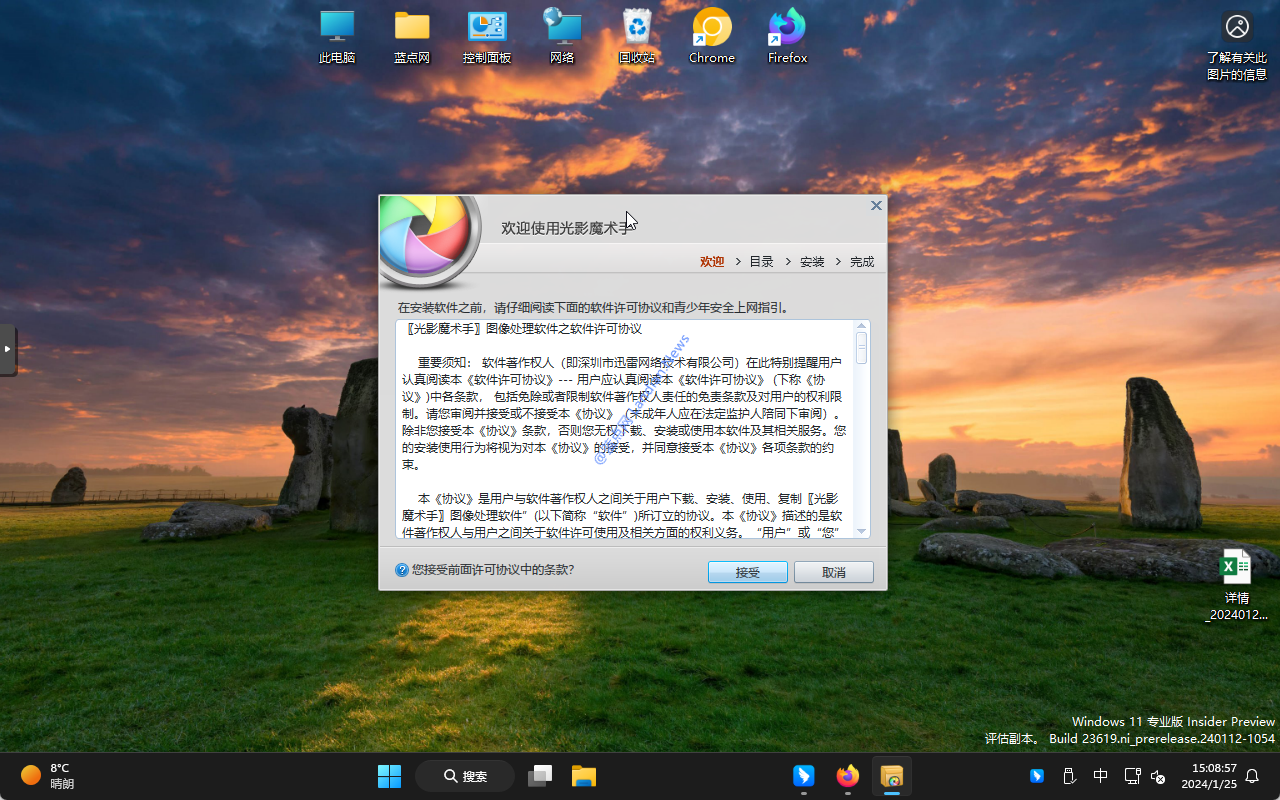Select the 目录 step in installer
Screen dimensions: 1280x800
pyautogui.click(x=762, y=261)
